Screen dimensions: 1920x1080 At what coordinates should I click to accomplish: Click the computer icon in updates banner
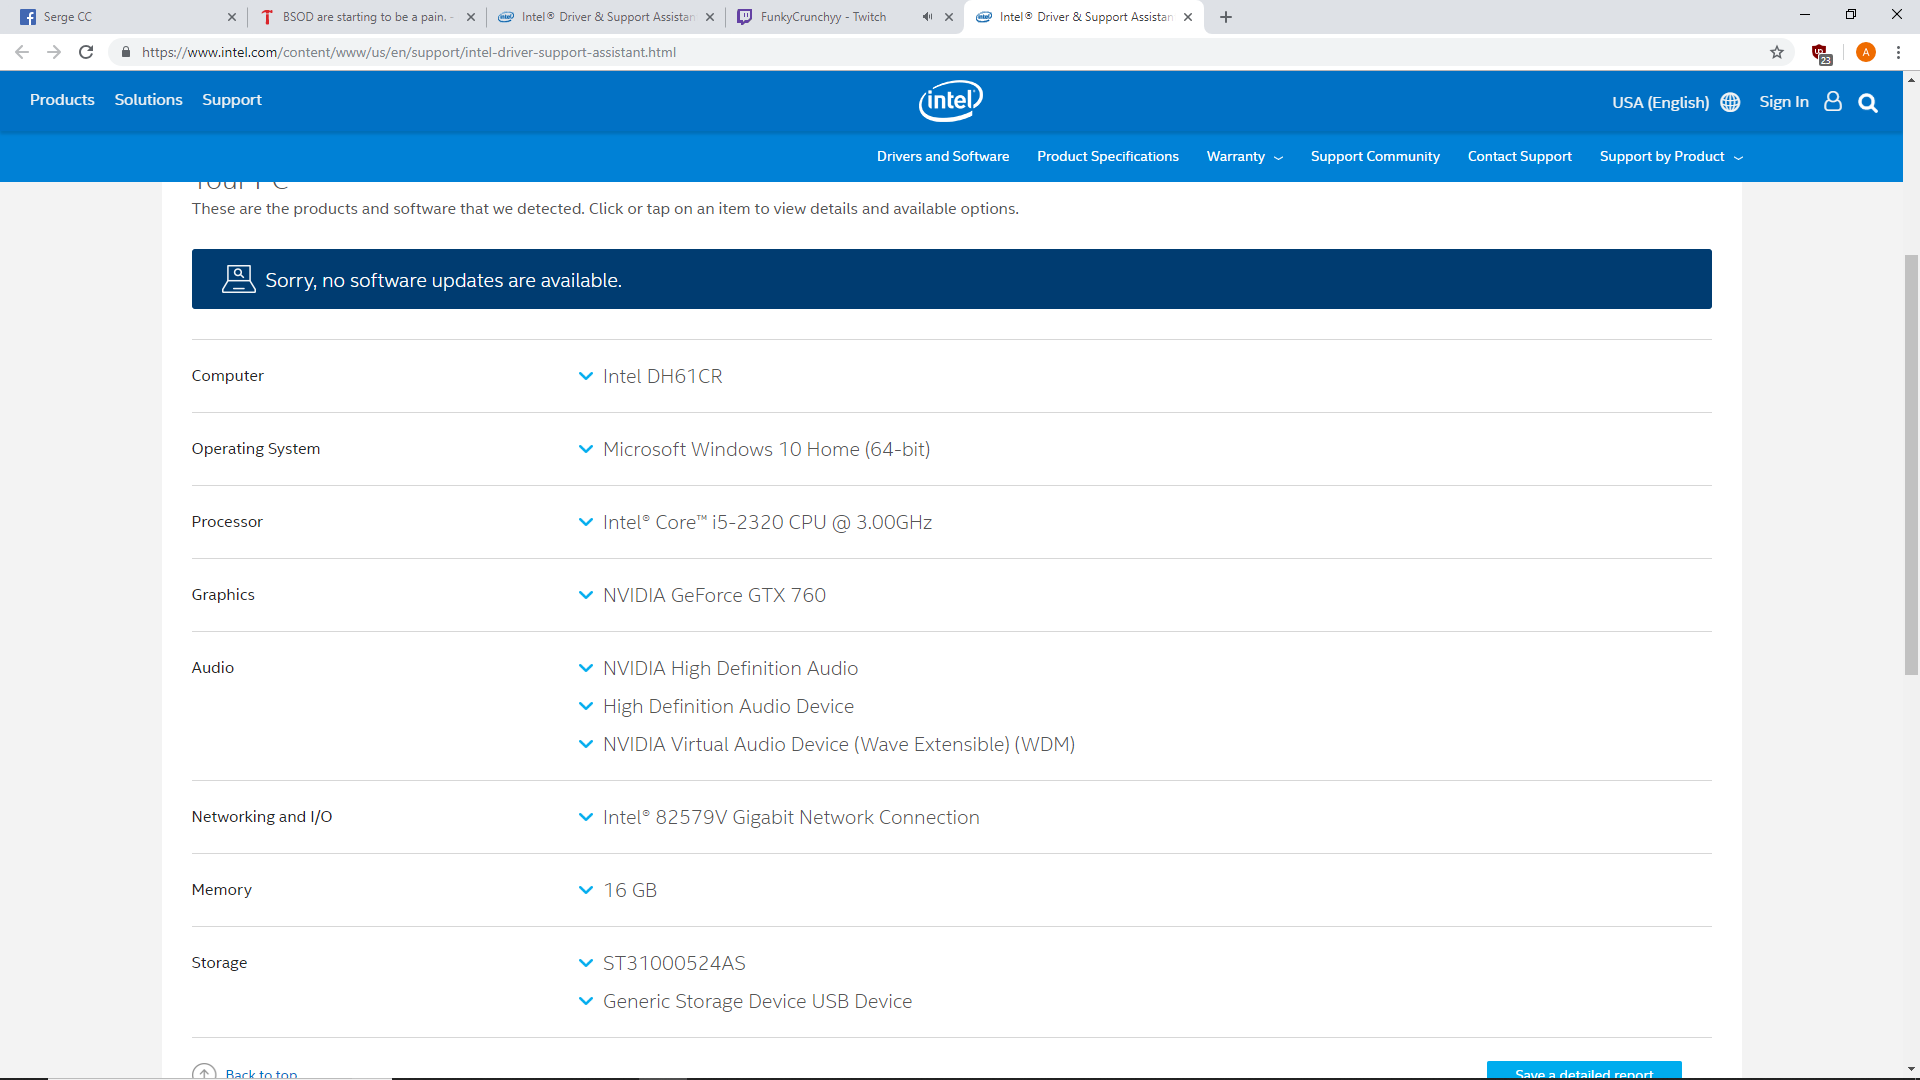coord(238,279)
